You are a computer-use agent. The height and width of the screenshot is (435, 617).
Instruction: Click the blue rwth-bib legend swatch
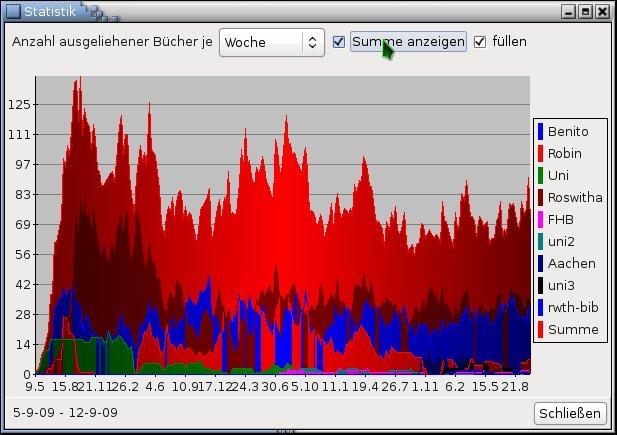coord(540,307)
